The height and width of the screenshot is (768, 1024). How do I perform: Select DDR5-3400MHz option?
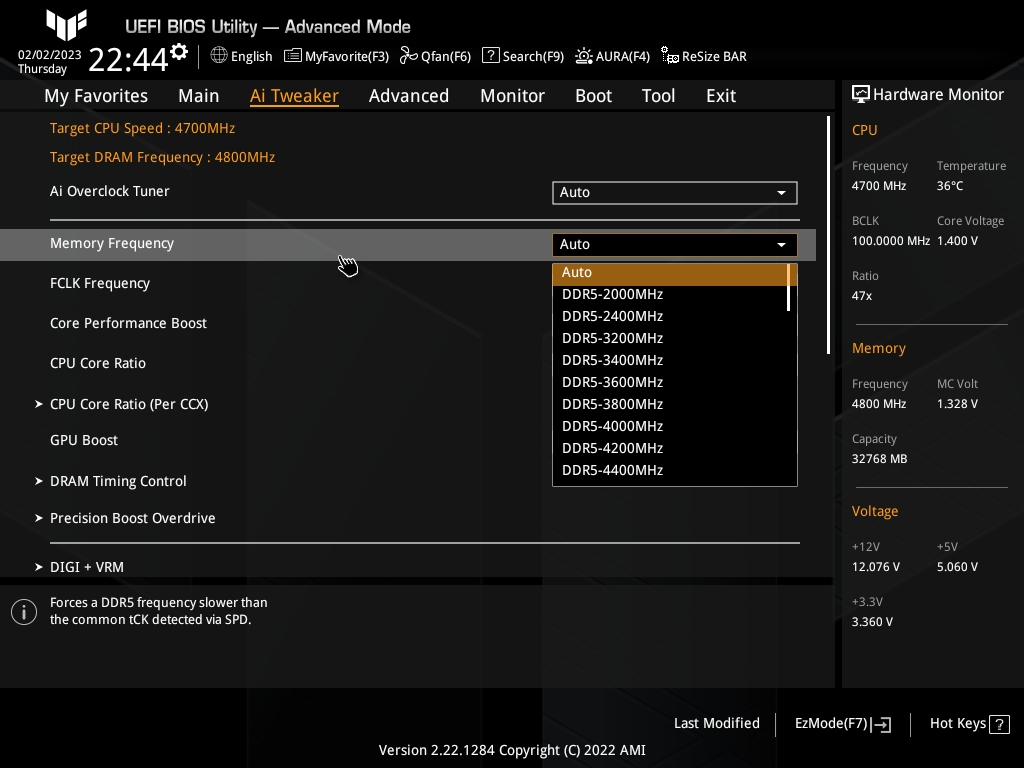click(x=671, y=360)
